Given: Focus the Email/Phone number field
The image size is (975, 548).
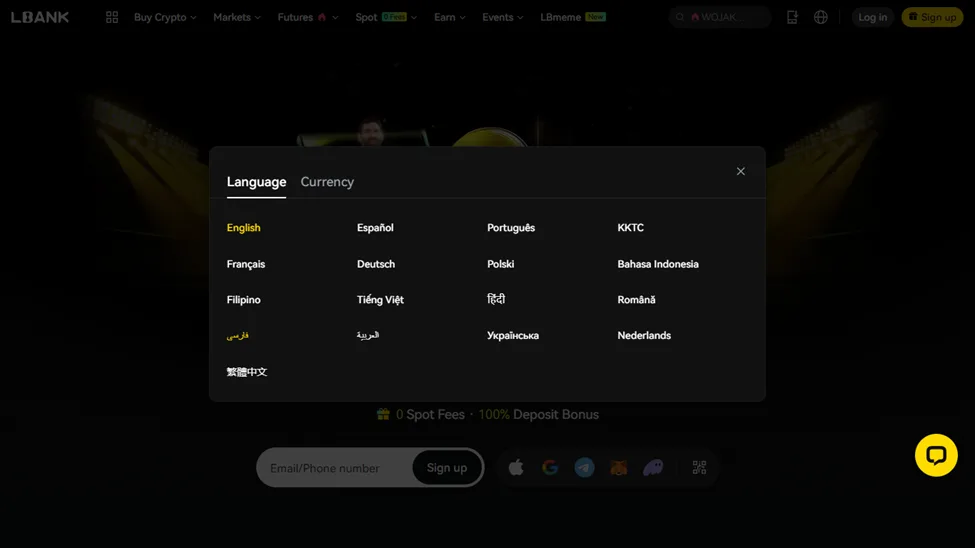Looking at the screenshot, I should tap(335, 468).
